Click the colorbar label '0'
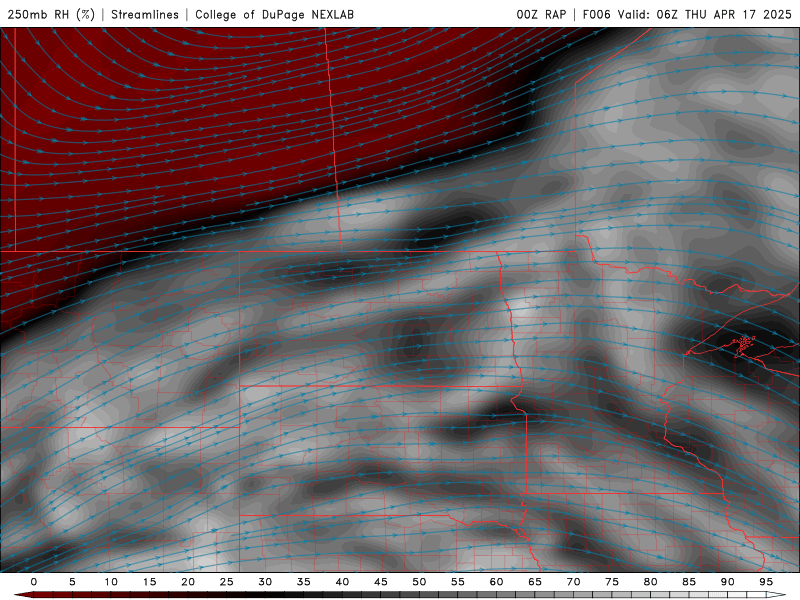The width and height of the screenshot is (800, 600). point(34,582)
